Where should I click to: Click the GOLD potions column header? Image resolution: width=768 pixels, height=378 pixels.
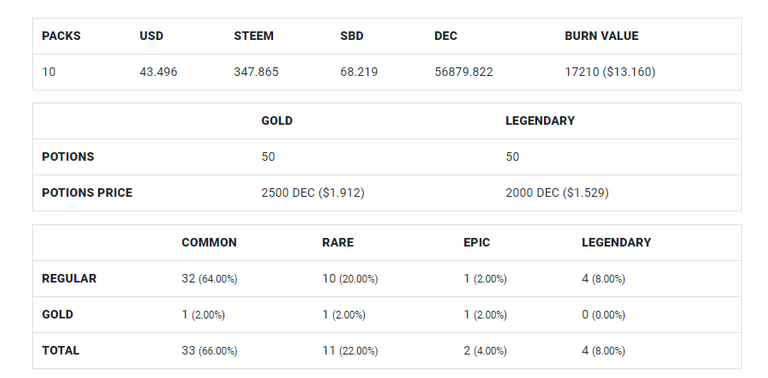[x=277, y=121]
